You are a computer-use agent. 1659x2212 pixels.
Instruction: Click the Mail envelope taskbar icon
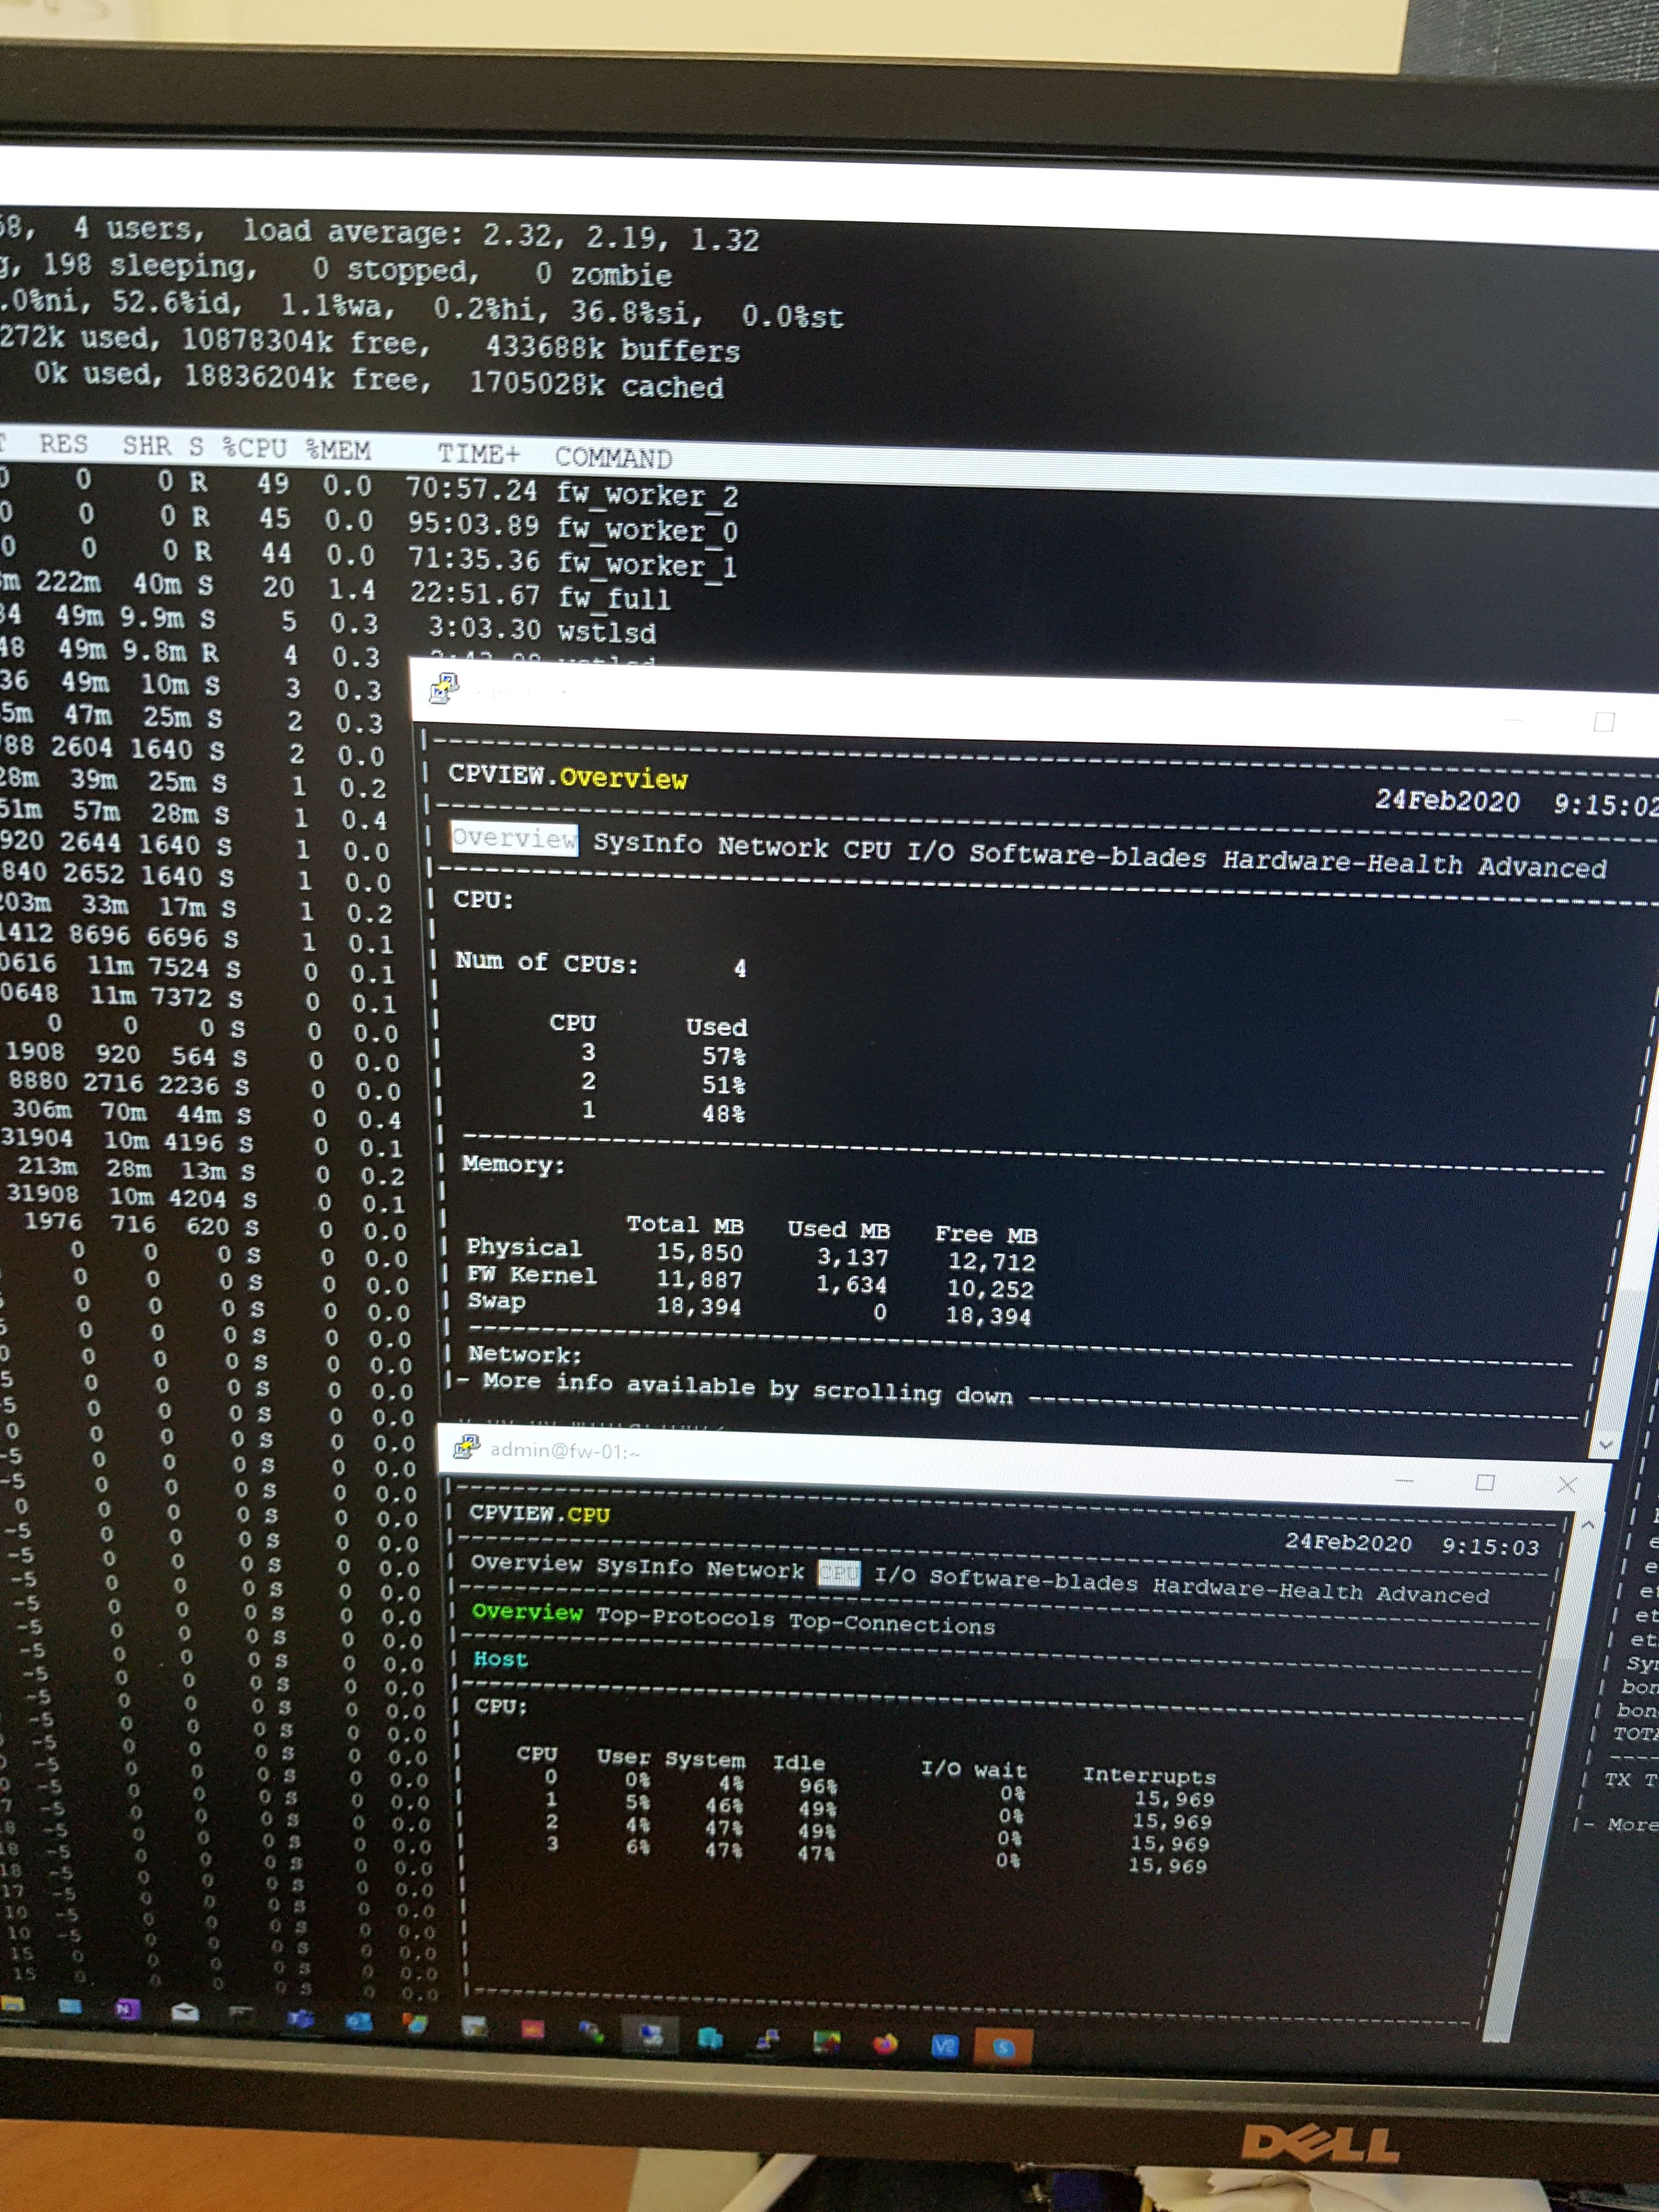[x=185, y=2012]
